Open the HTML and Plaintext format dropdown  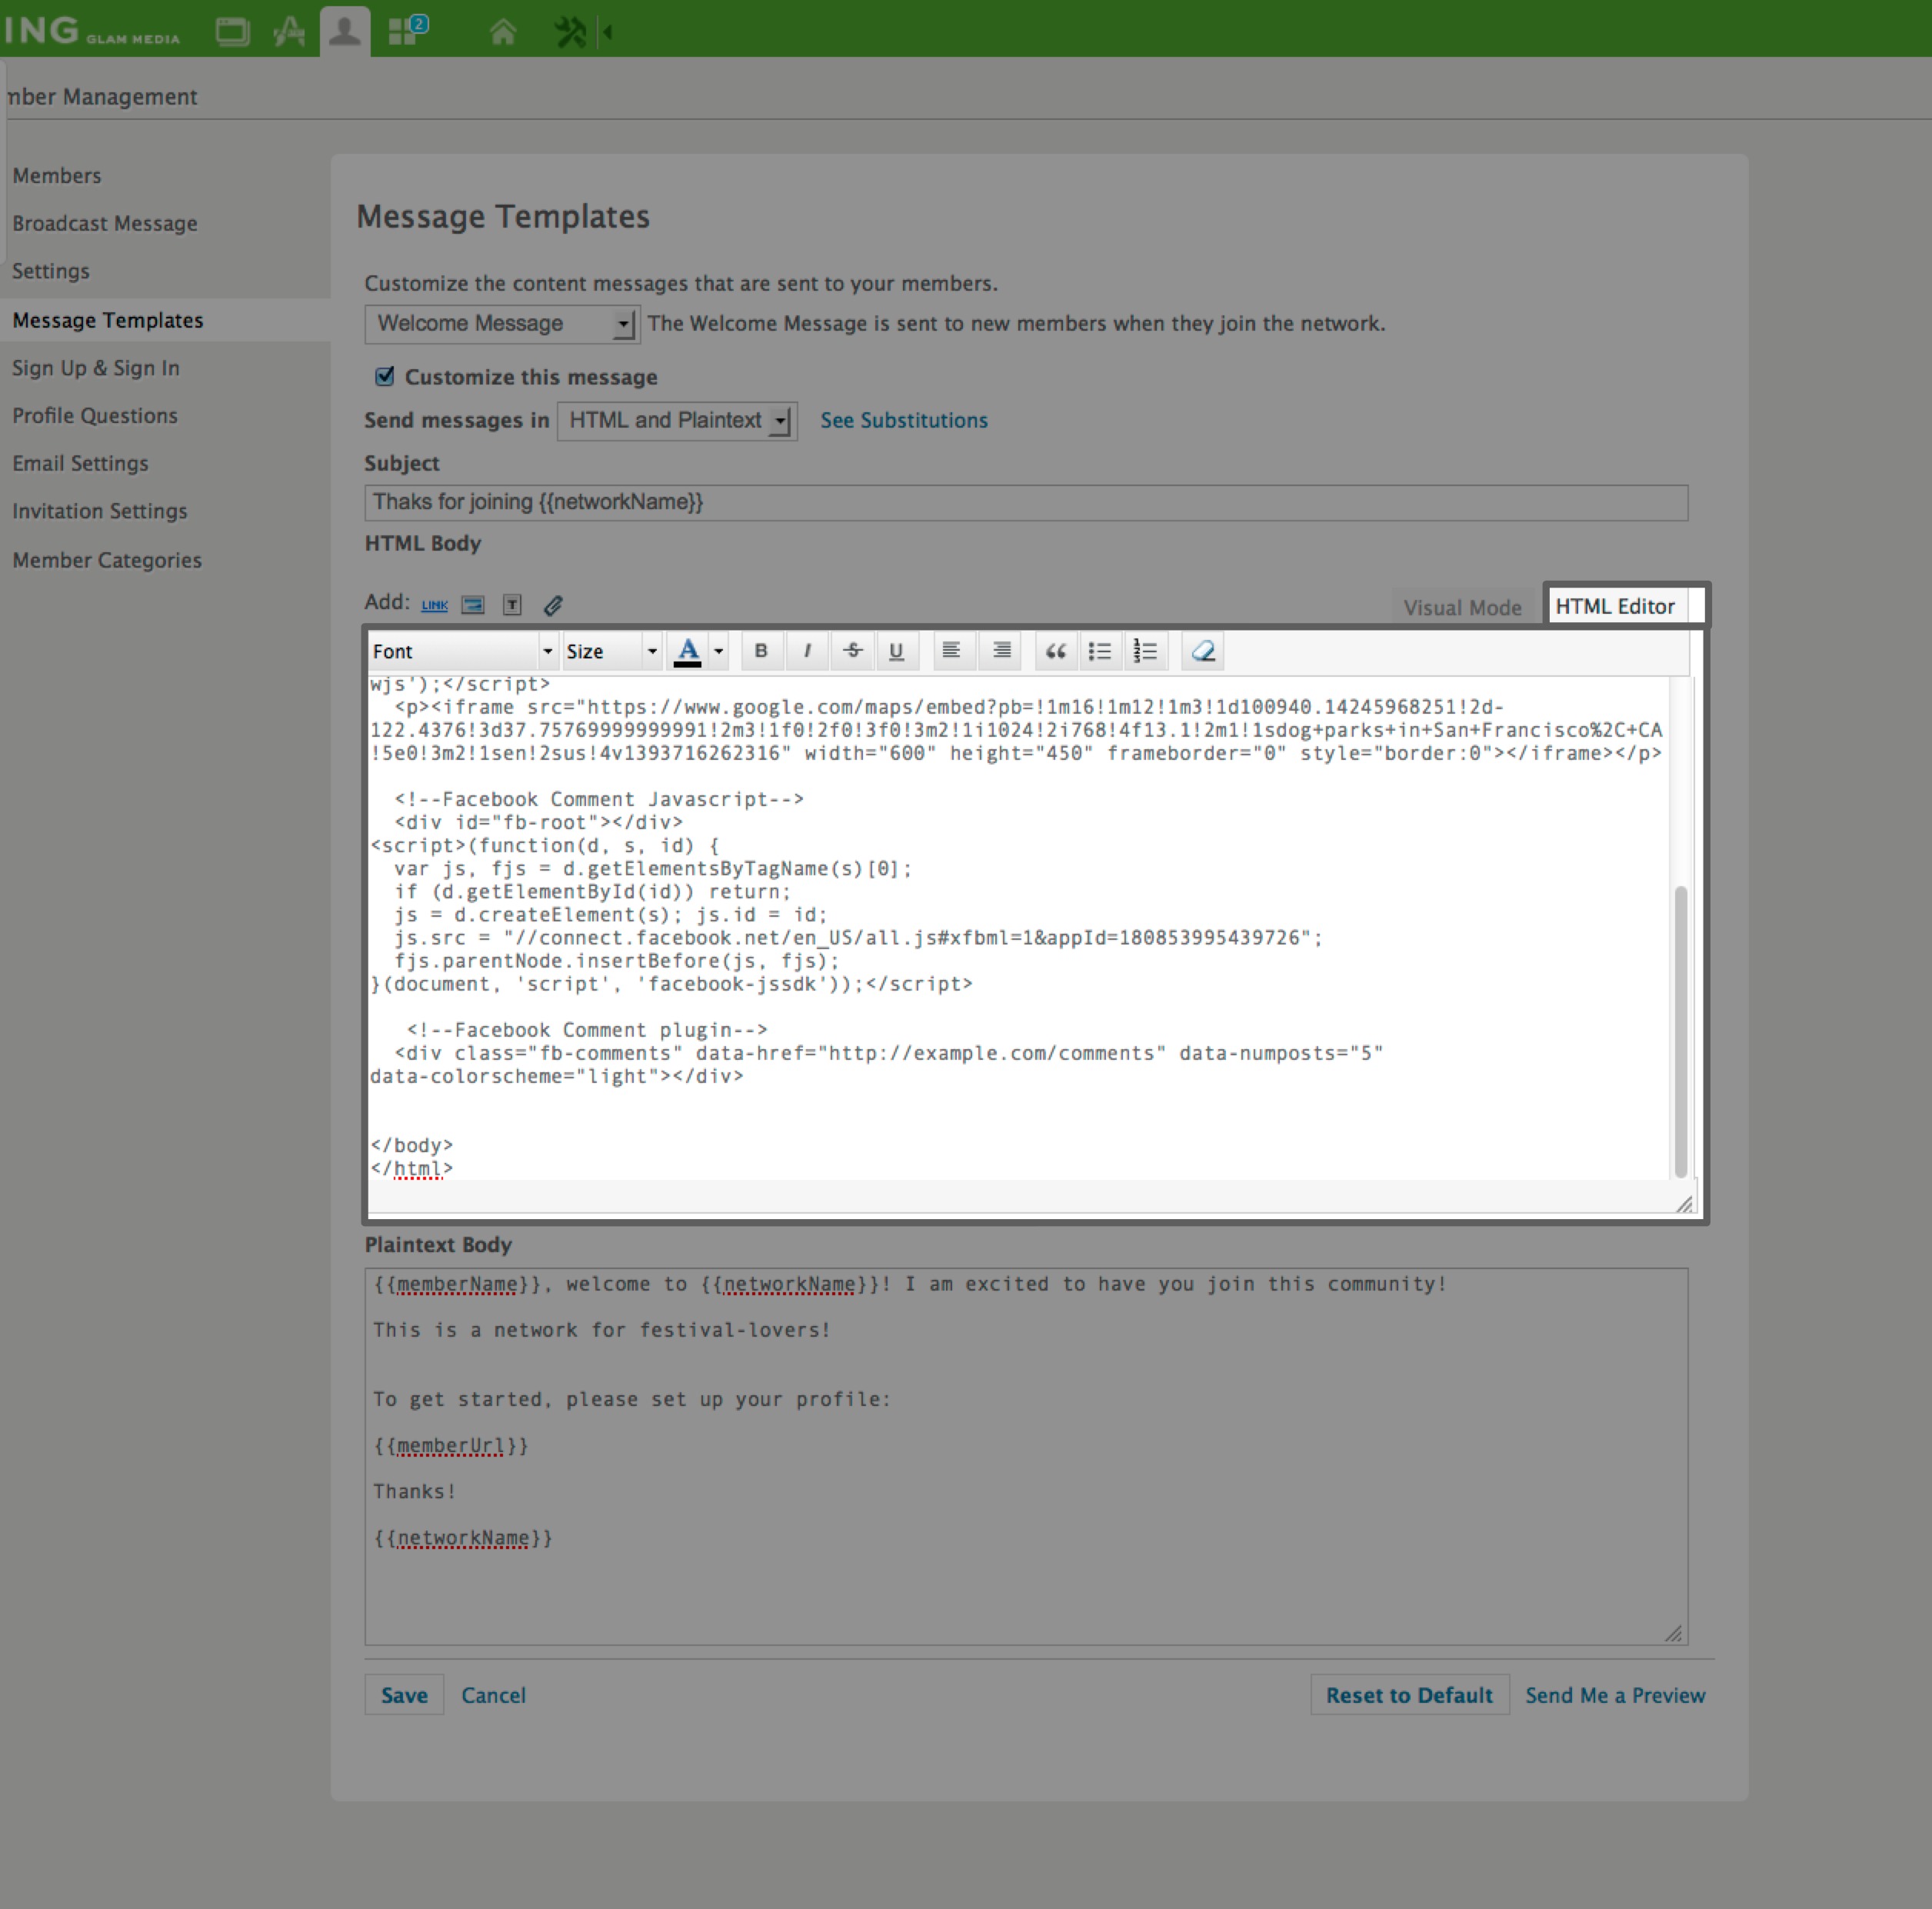[x=677, y=421]
